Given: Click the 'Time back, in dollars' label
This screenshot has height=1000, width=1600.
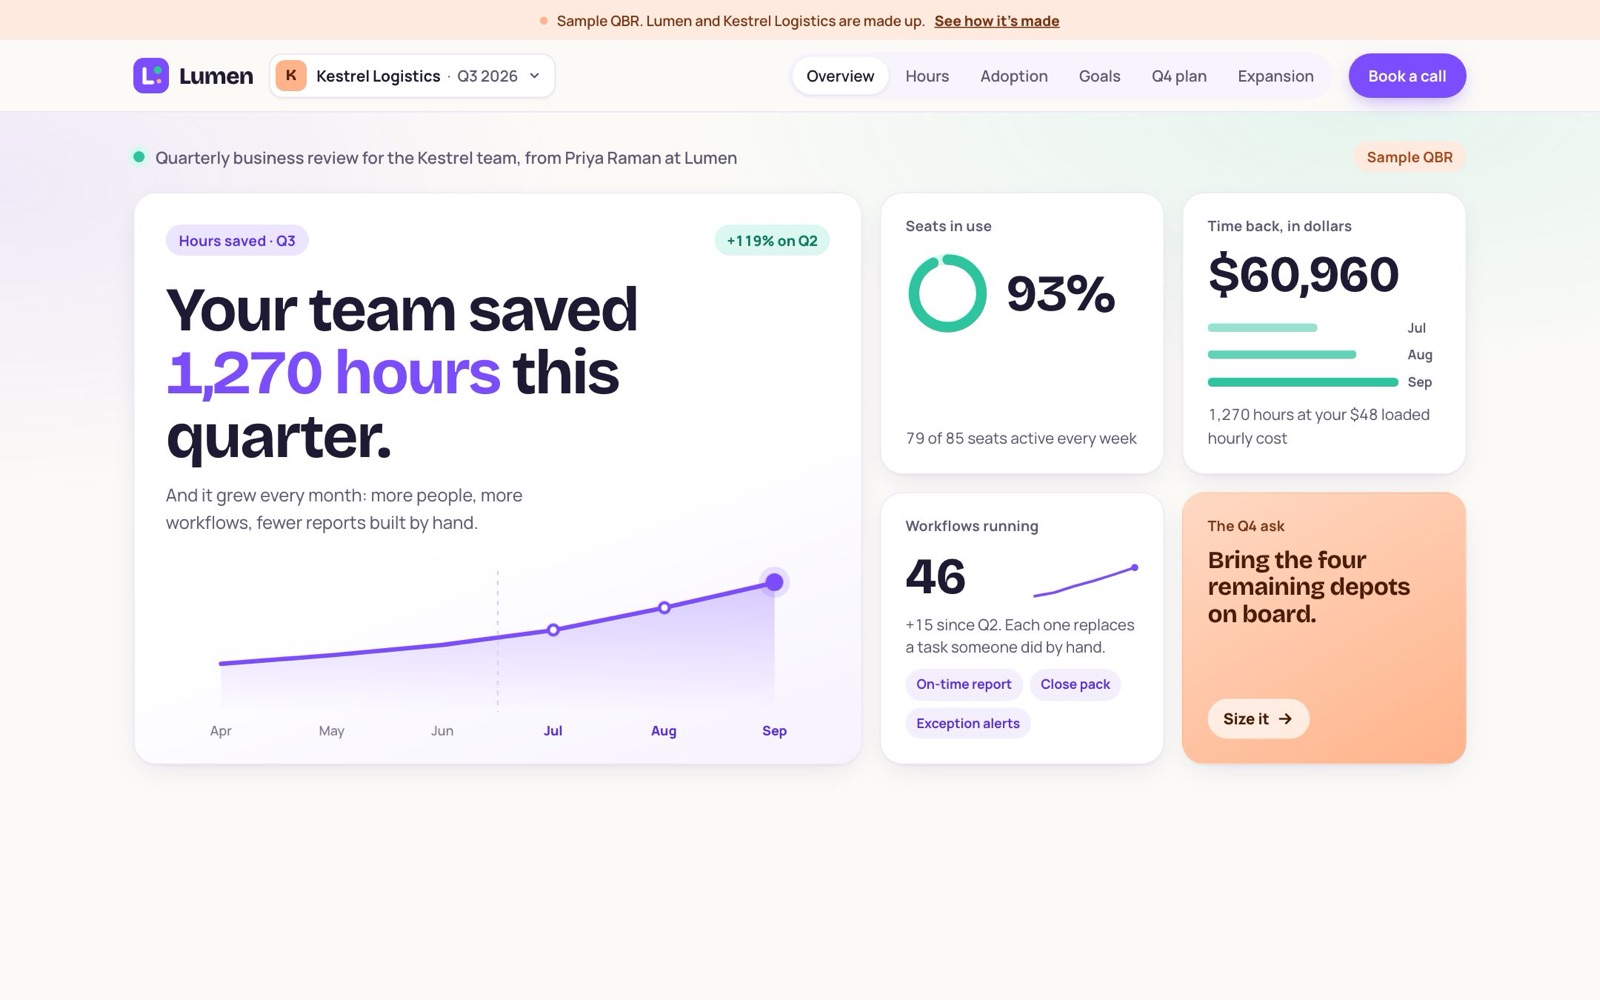Looking at the screenshot, I should [x=1279, y=226].
